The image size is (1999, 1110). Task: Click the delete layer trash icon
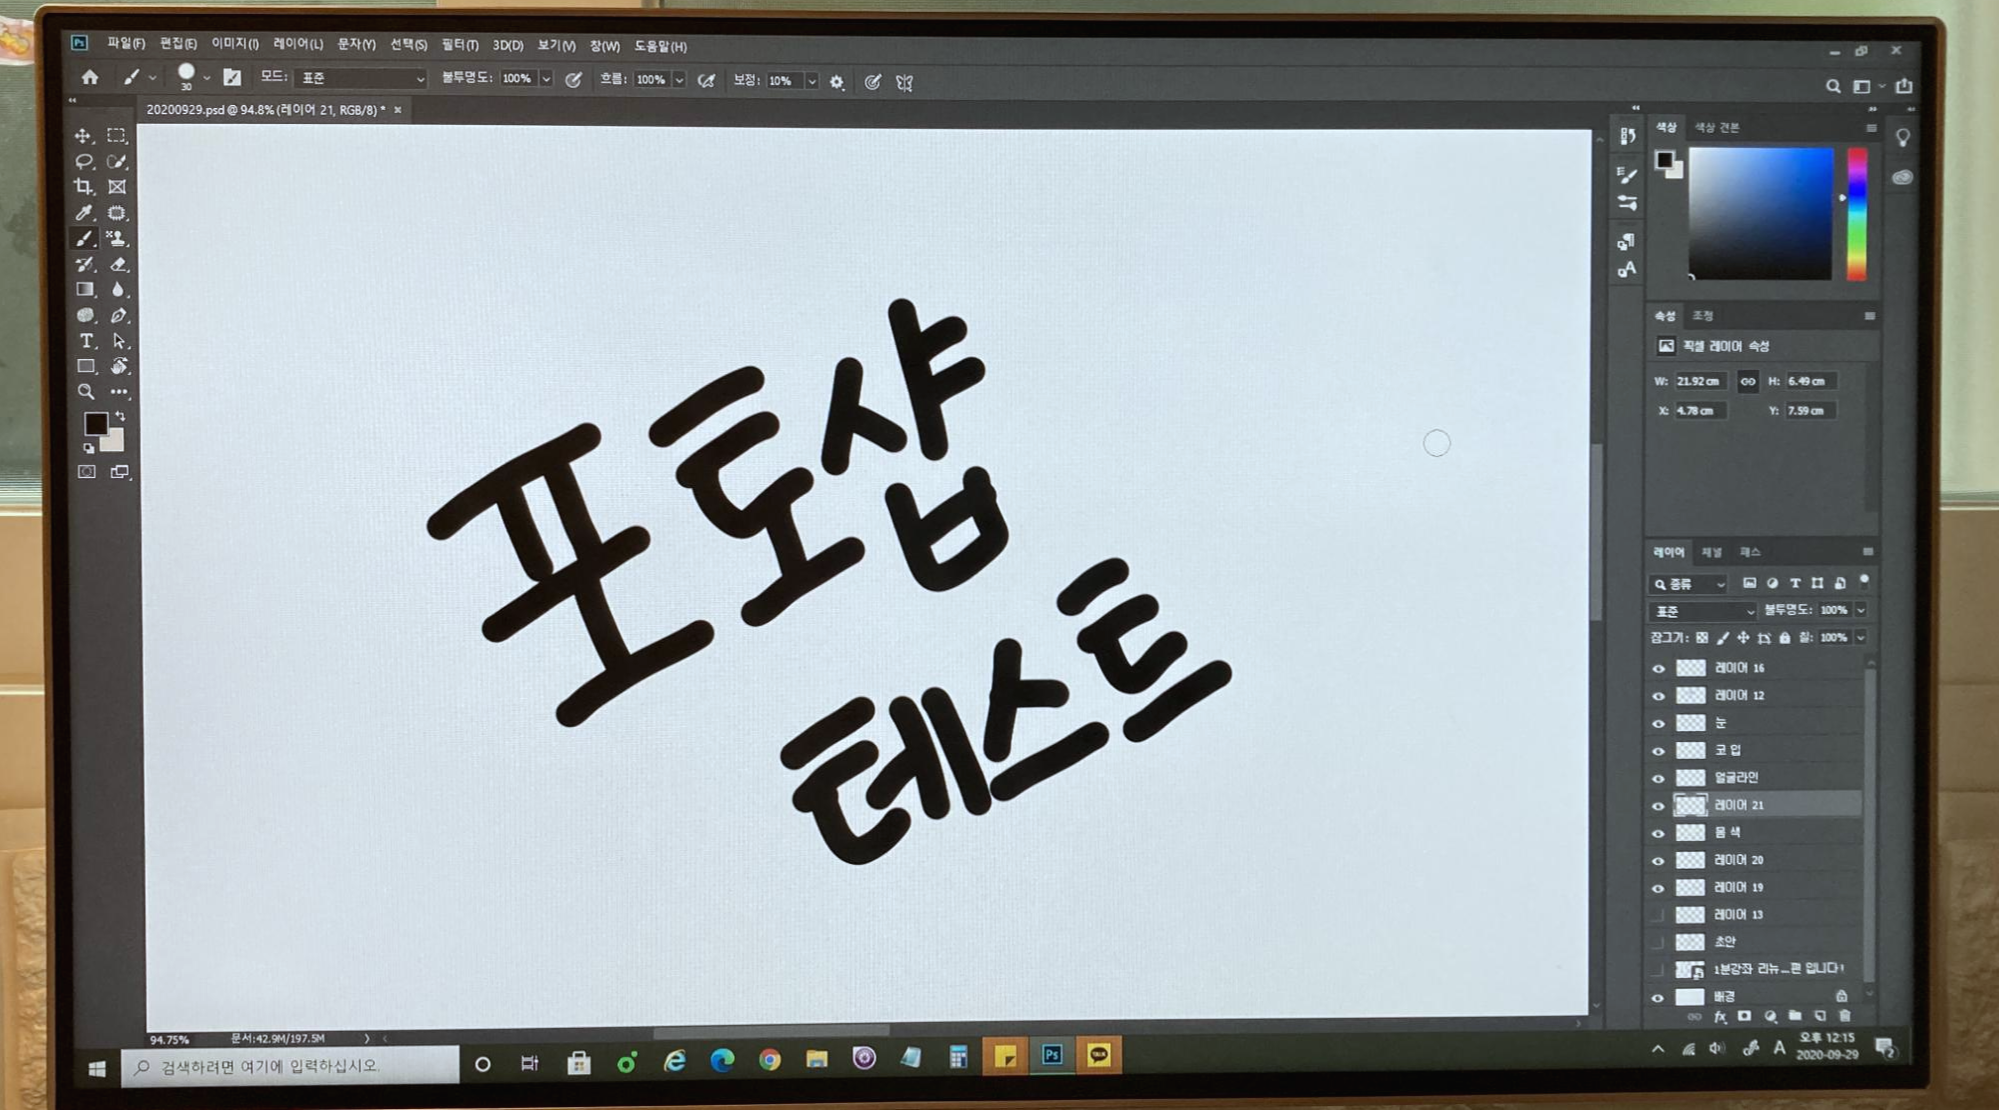coord(1845,1016)
